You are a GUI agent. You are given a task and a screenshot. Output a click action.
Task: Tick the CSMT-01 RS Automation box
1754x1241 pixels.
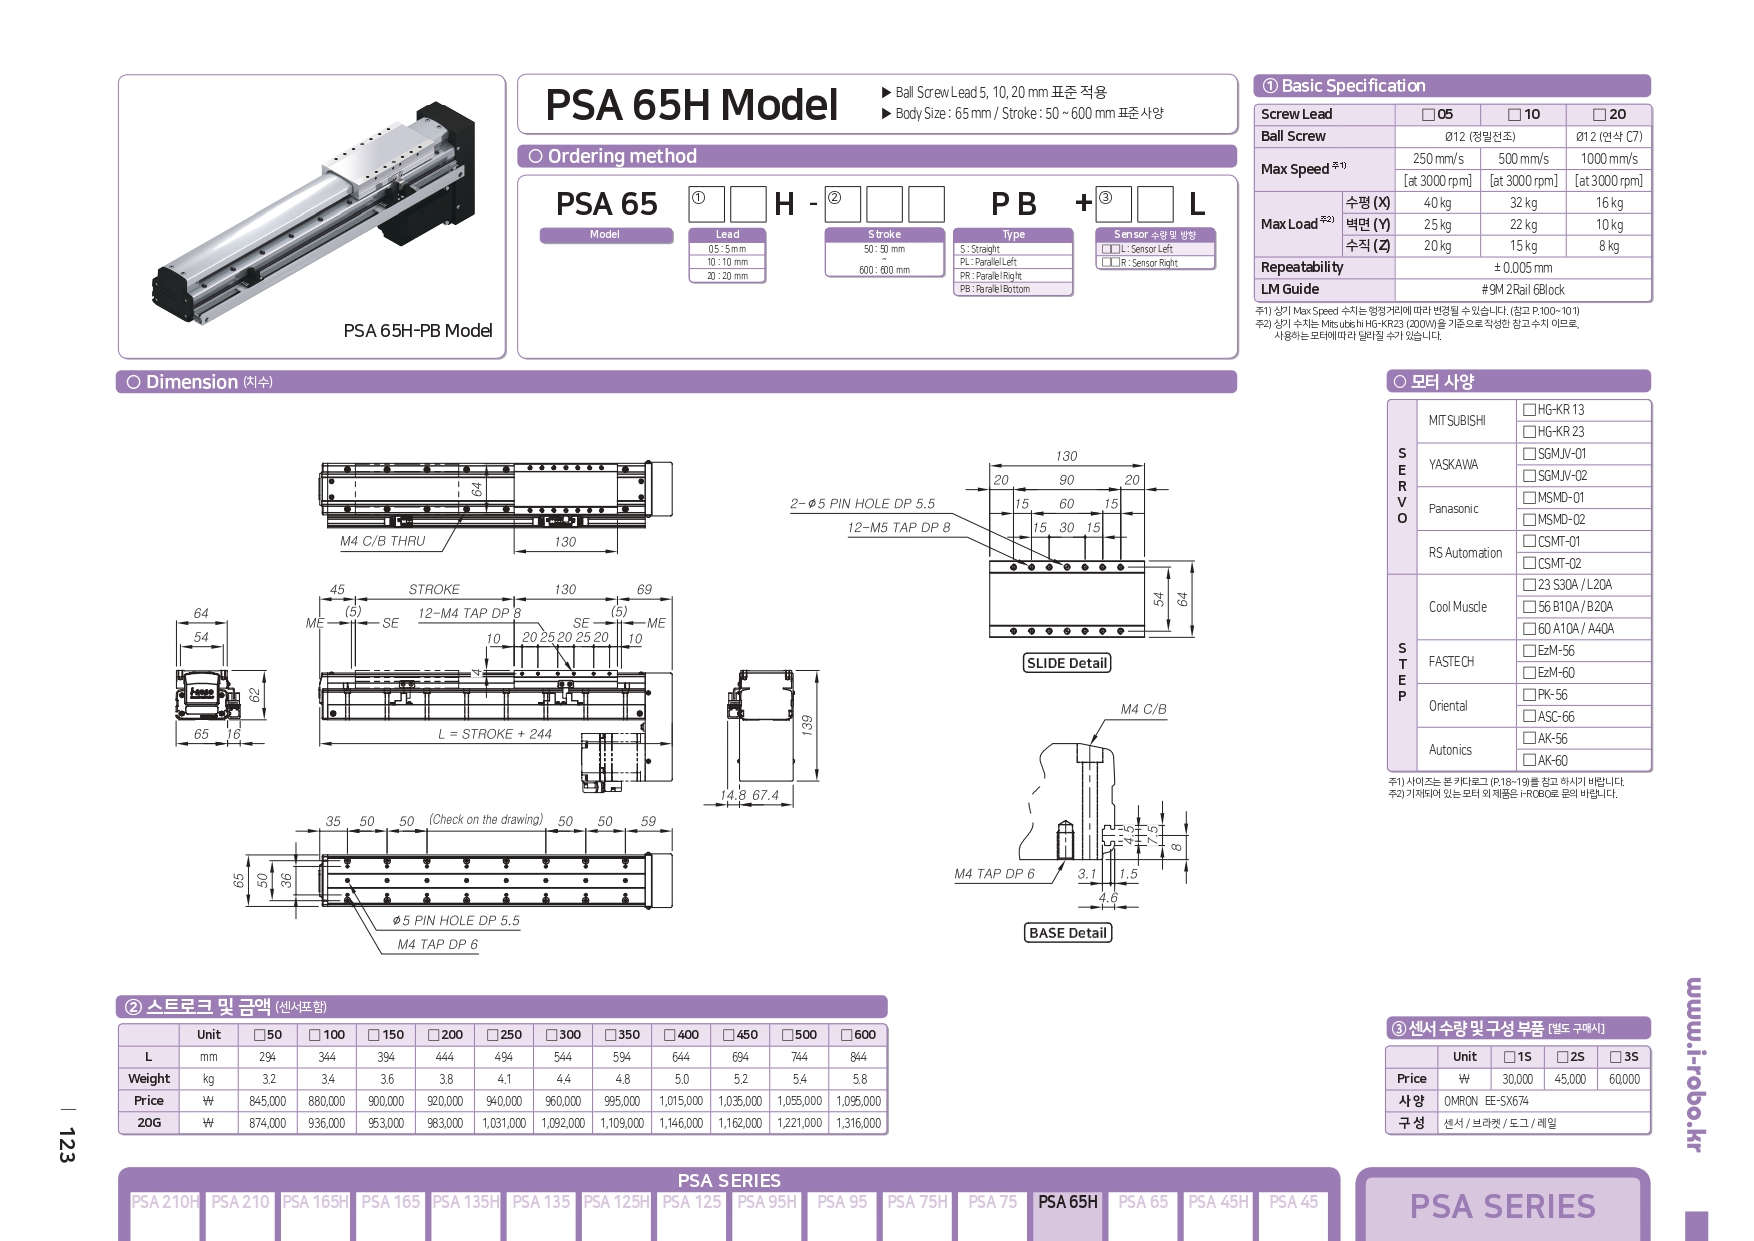pyautogui.click(x=1529, y=541)
